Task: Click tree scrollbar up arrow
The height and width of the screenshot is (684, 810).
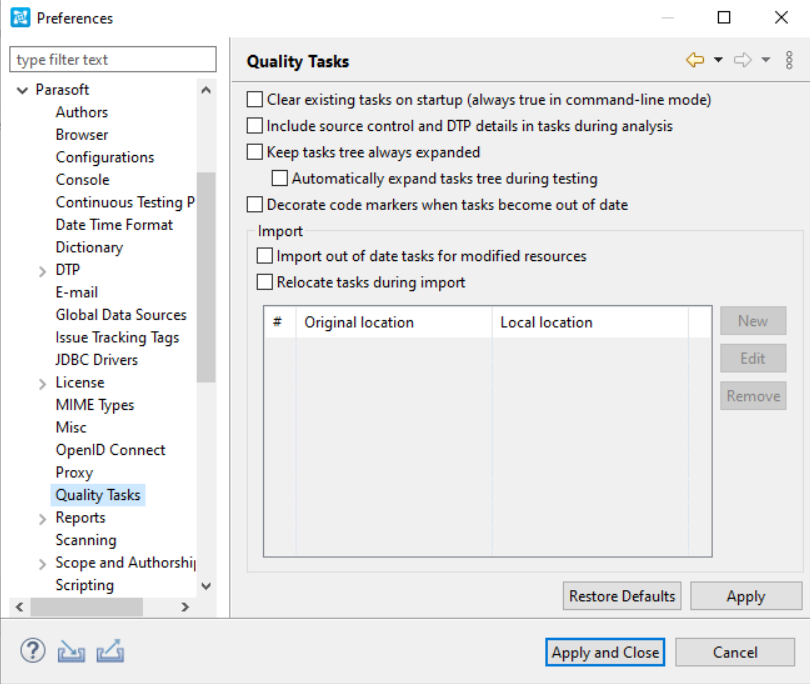Action: point(206,90)
